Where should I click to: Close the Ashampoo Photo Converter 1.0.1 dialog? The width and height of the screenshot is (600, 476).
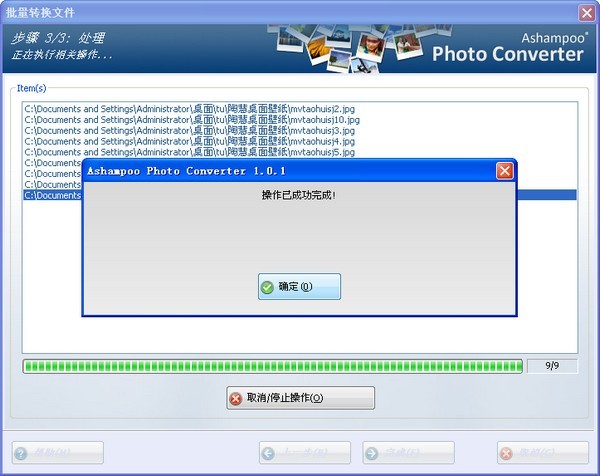pos(505,171)
